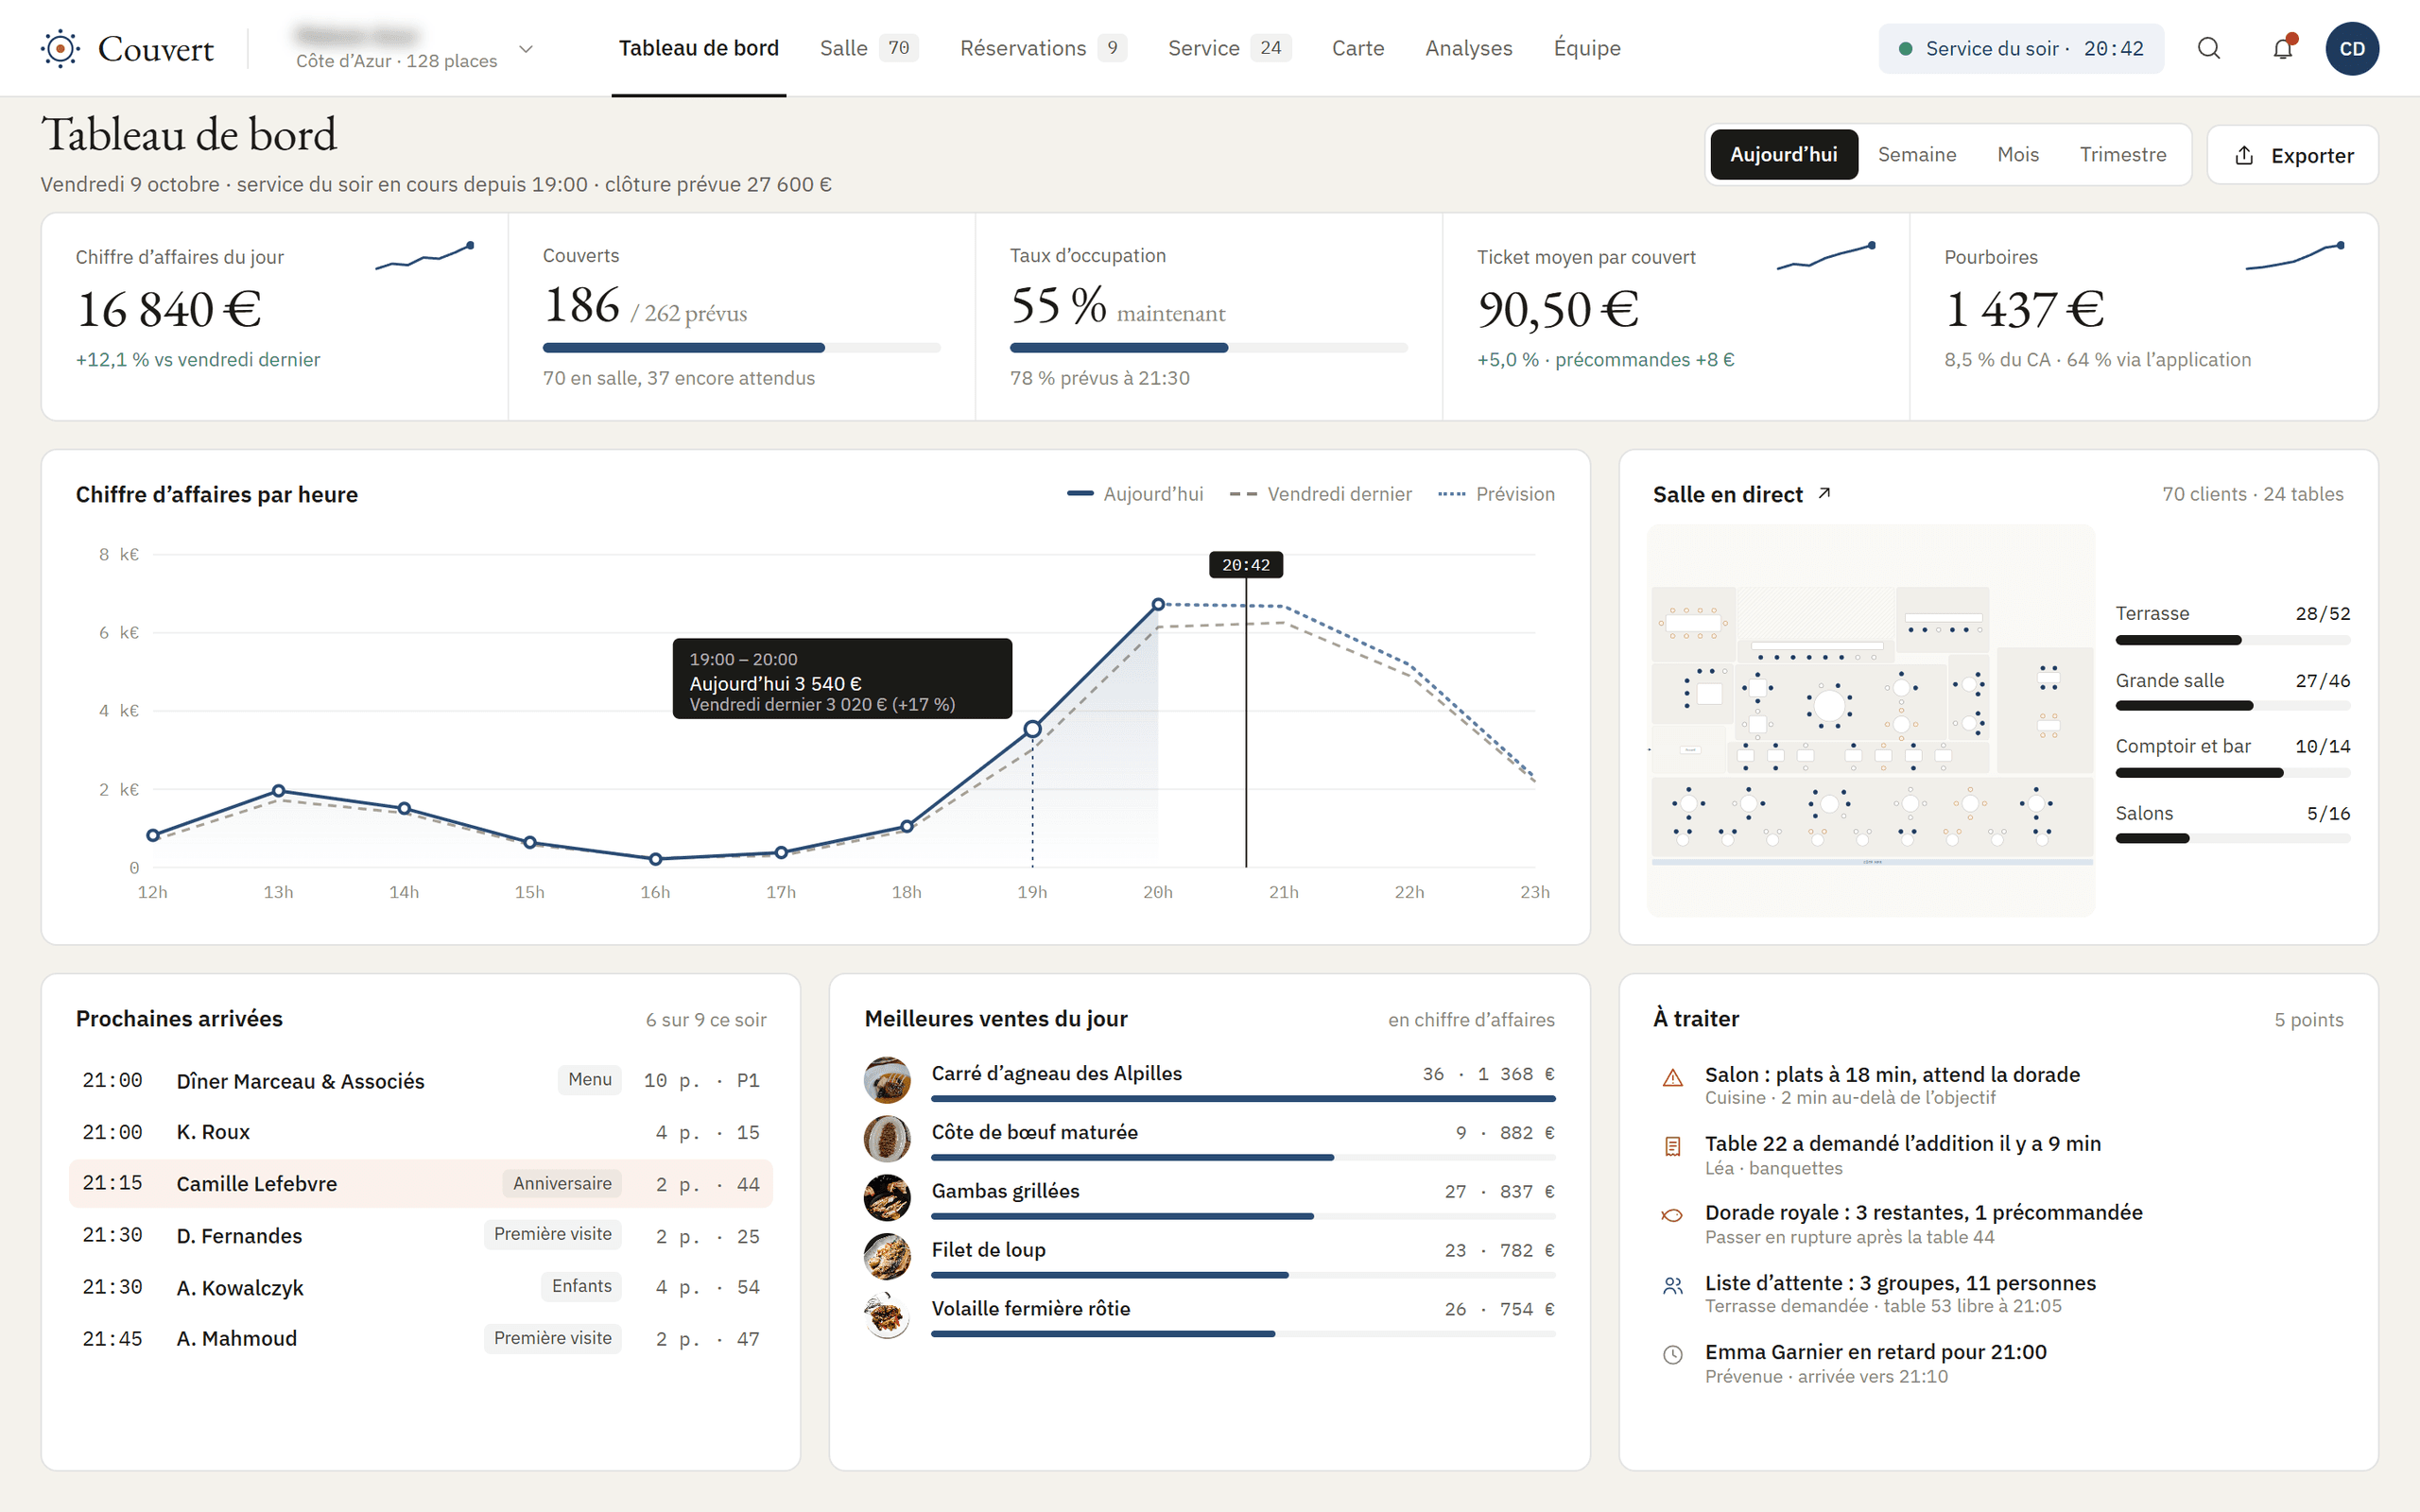Click the Anniversaire tag

tap(562, 1184)
